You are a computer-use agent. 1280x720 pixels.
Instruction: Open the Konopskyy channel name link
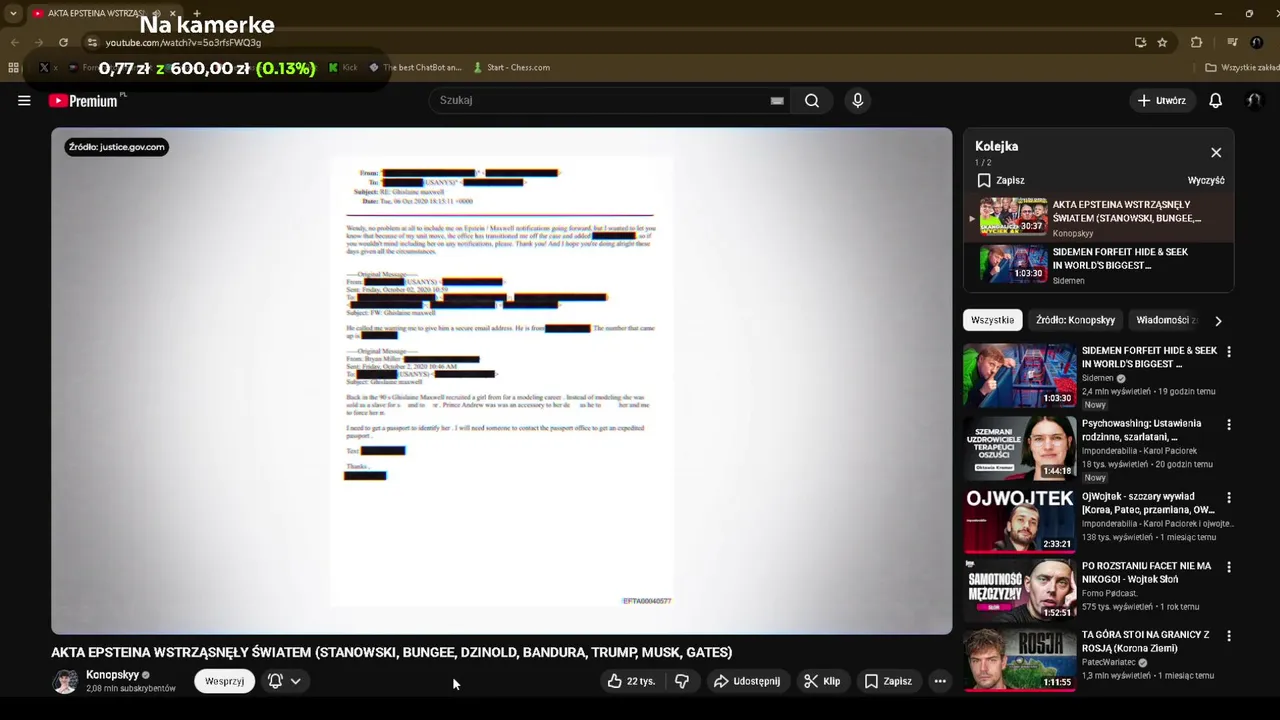click(112, 675)
